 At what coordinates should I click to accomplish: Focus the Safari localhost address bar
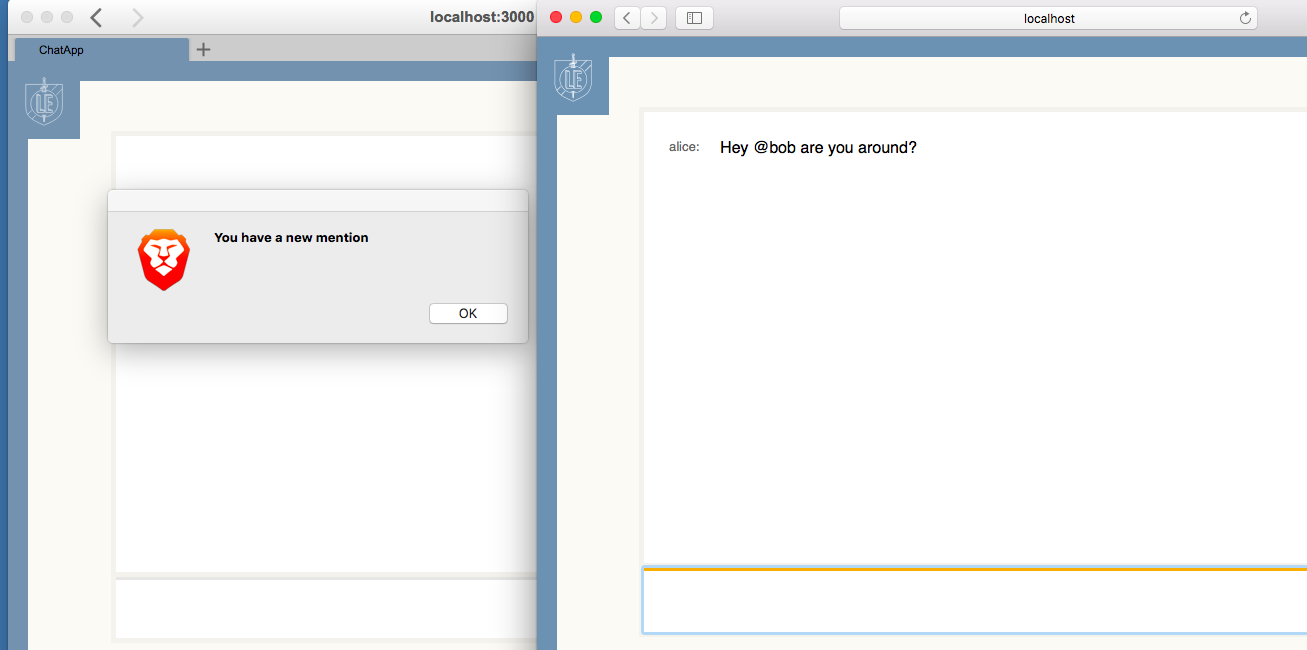click(1048, 18)
